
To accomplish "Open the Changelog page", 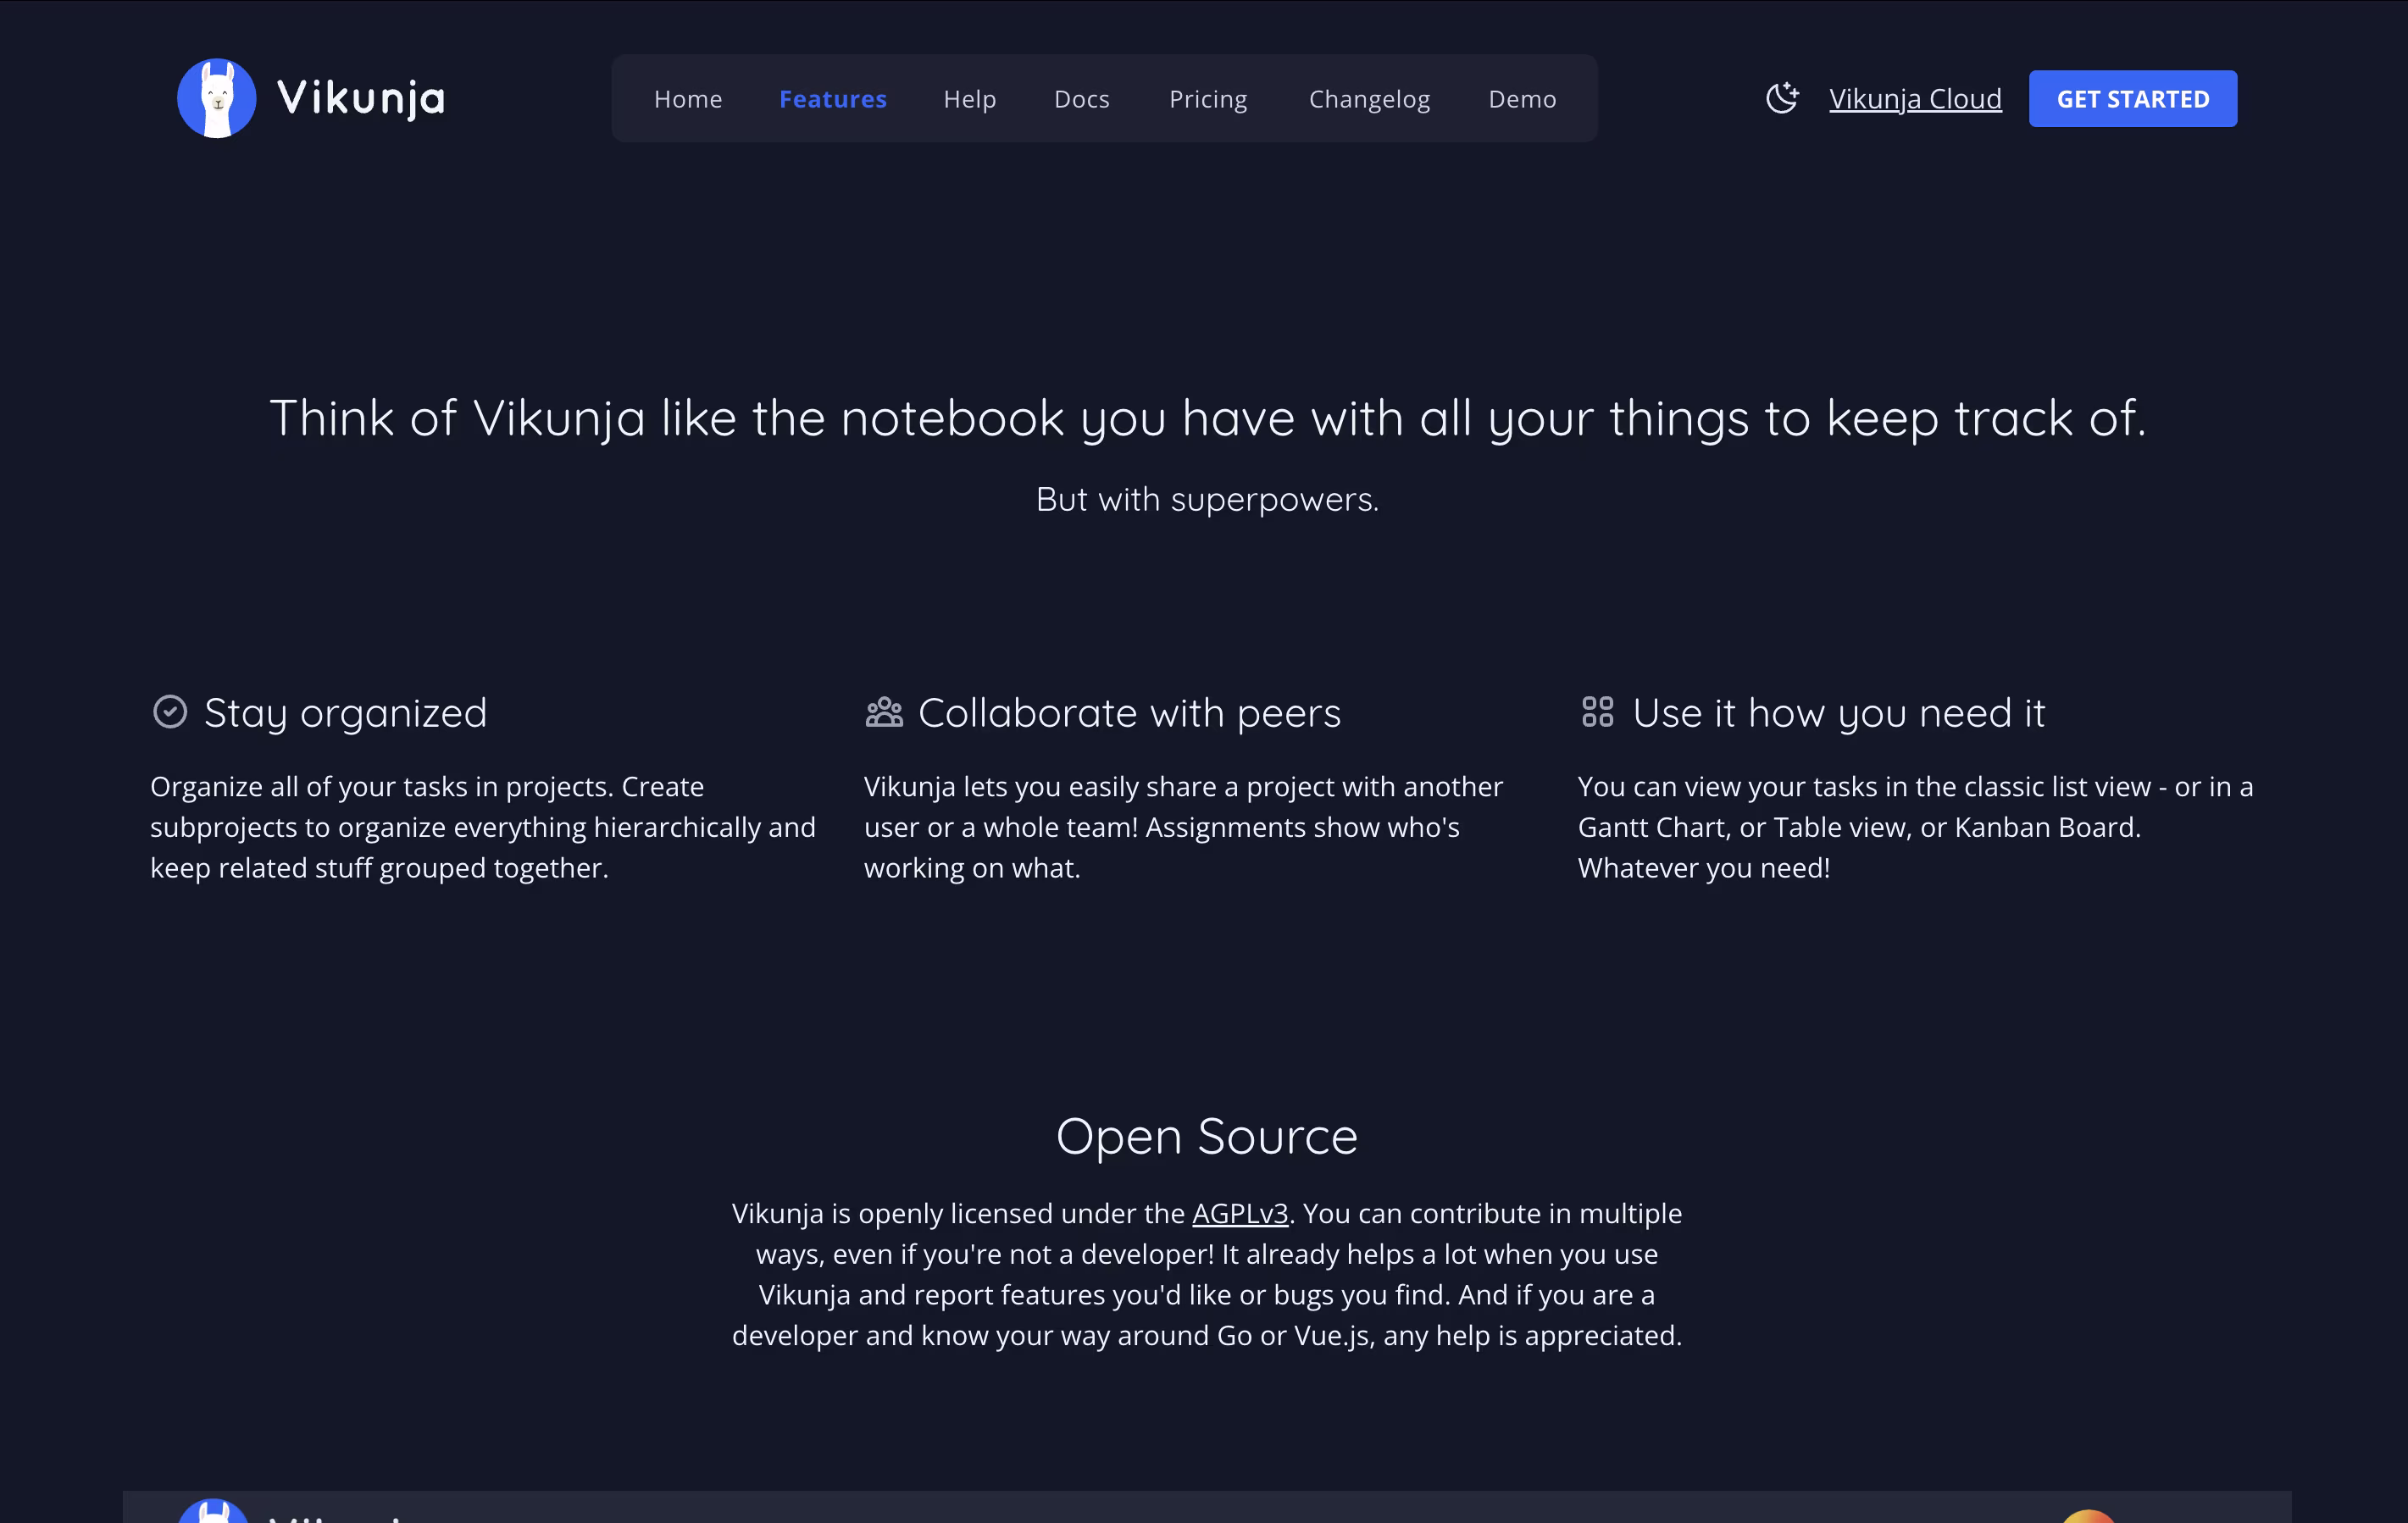I will point(1369,99).
